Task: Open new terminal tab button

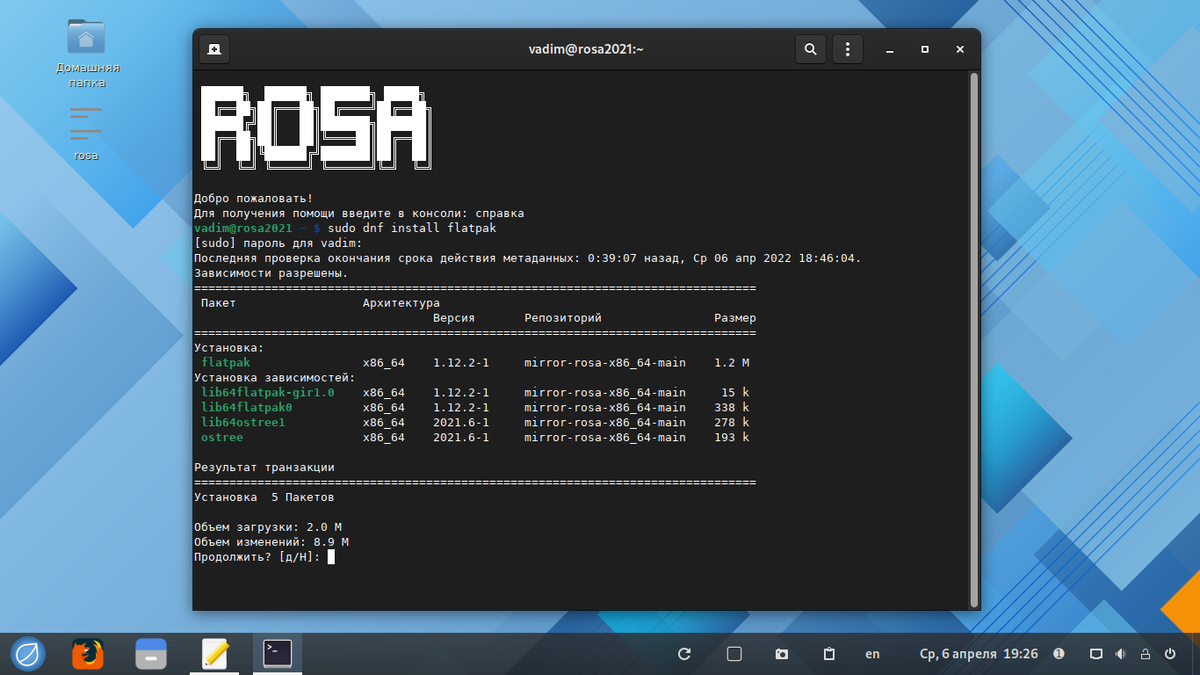Action: [x=214, y=48]
